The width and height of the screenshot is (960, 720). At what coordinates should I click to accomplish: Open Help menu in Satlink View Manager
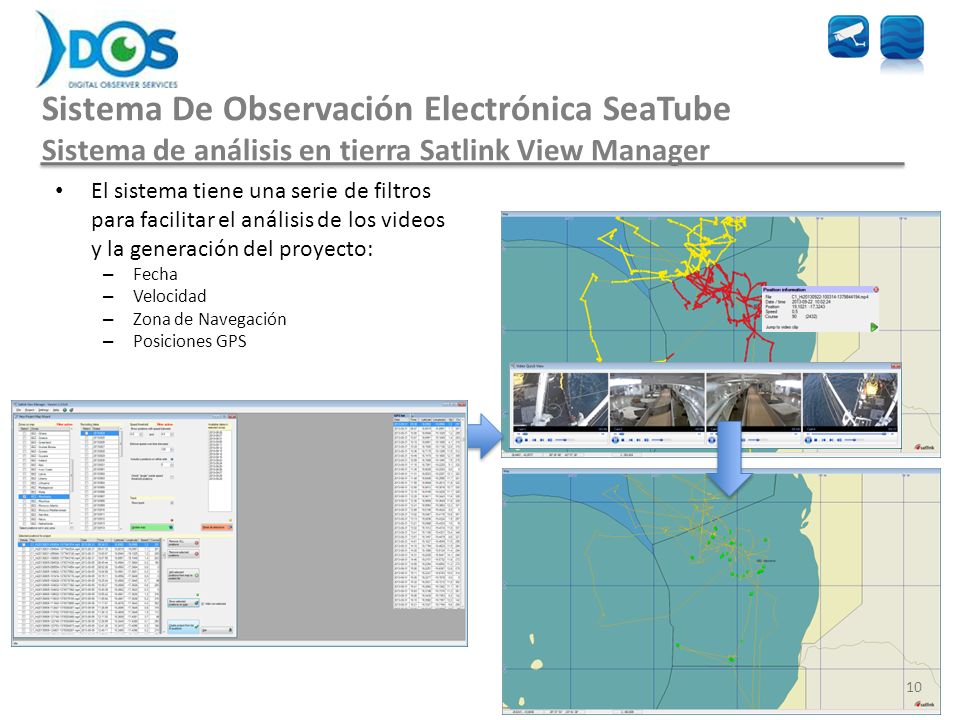point(56,410)
